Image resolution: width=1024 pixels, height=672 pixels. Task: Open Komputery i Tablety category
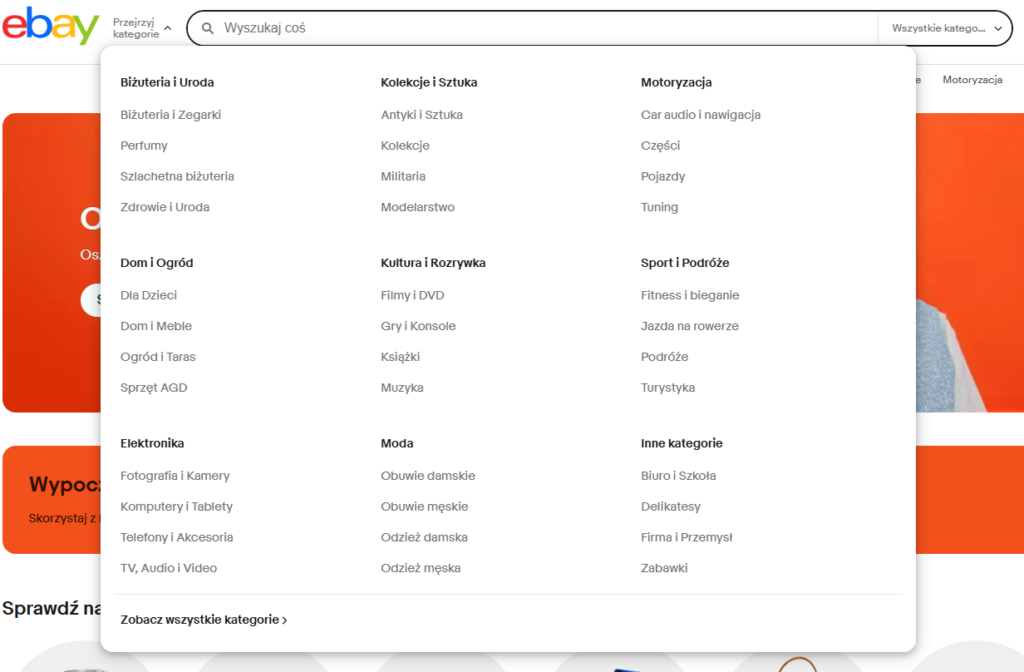(x=176, y=507)
